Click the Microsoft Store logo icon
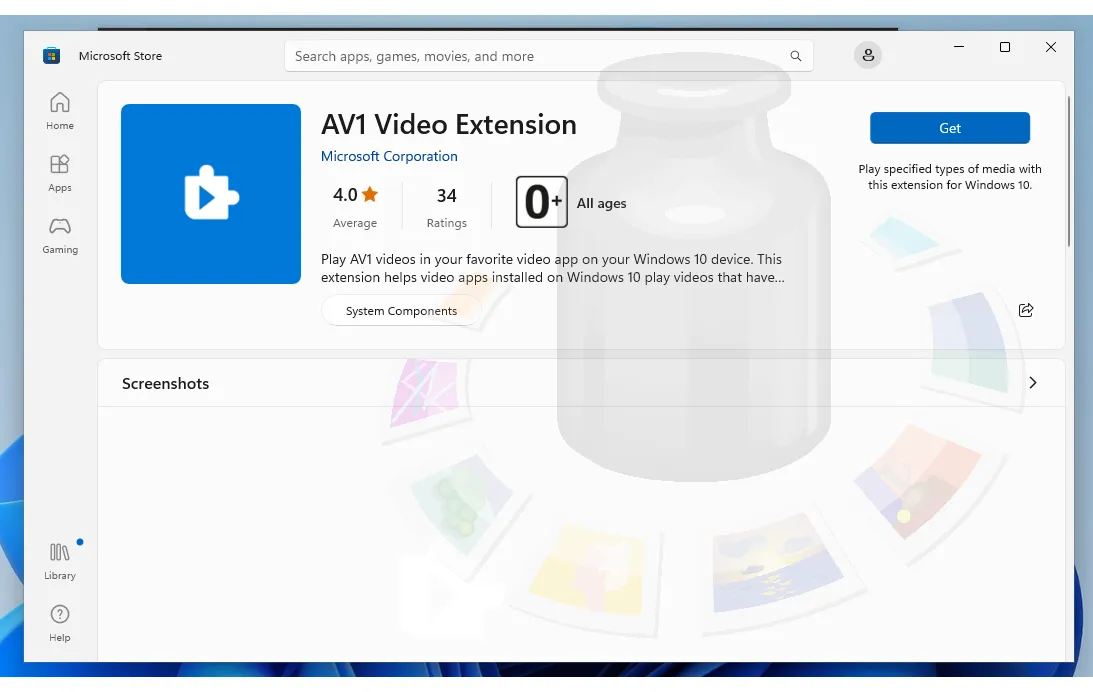The image size is (1093, 692). [x=52, y=56]
